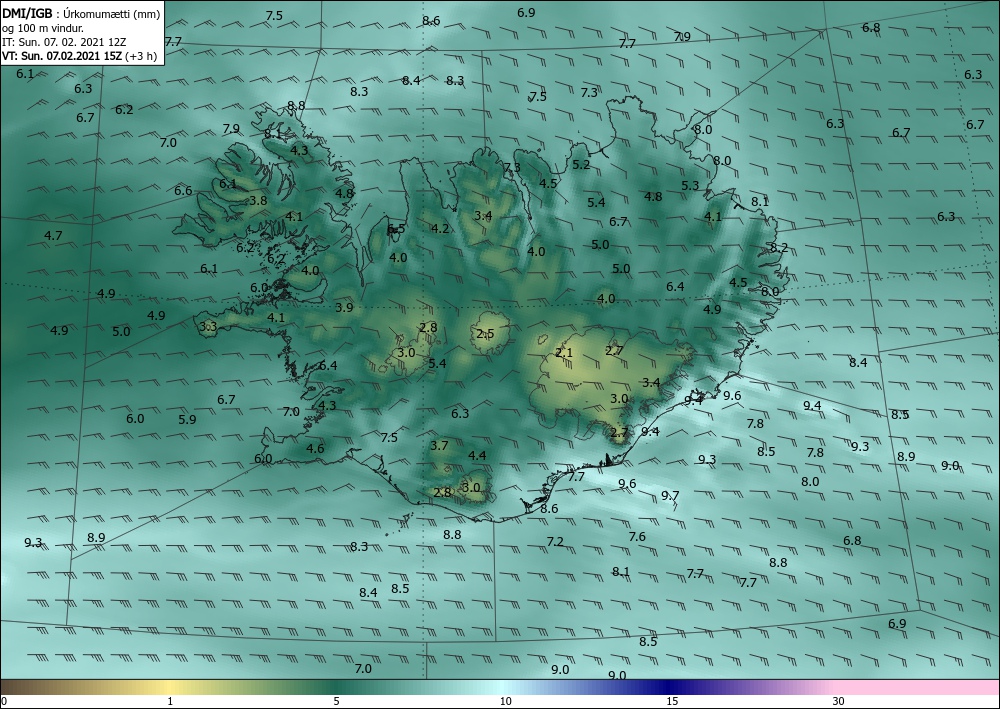1000x709 pixels.
Task: Click the map value '7.6'
Action: pos(637,536)
